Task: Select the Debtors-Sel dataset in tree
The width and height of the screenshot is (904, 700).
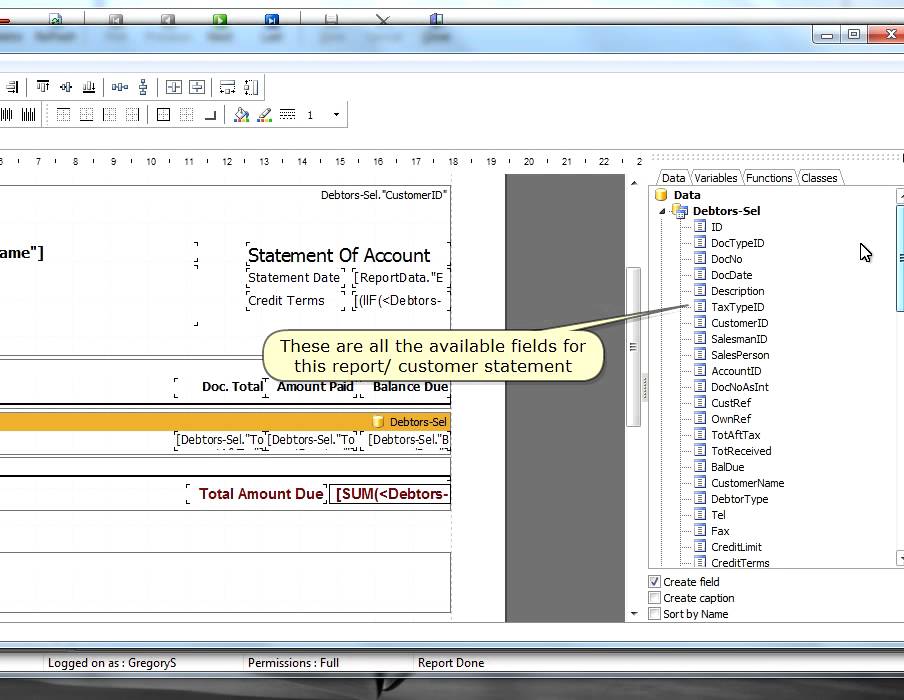Action: [x=726, y=211]
